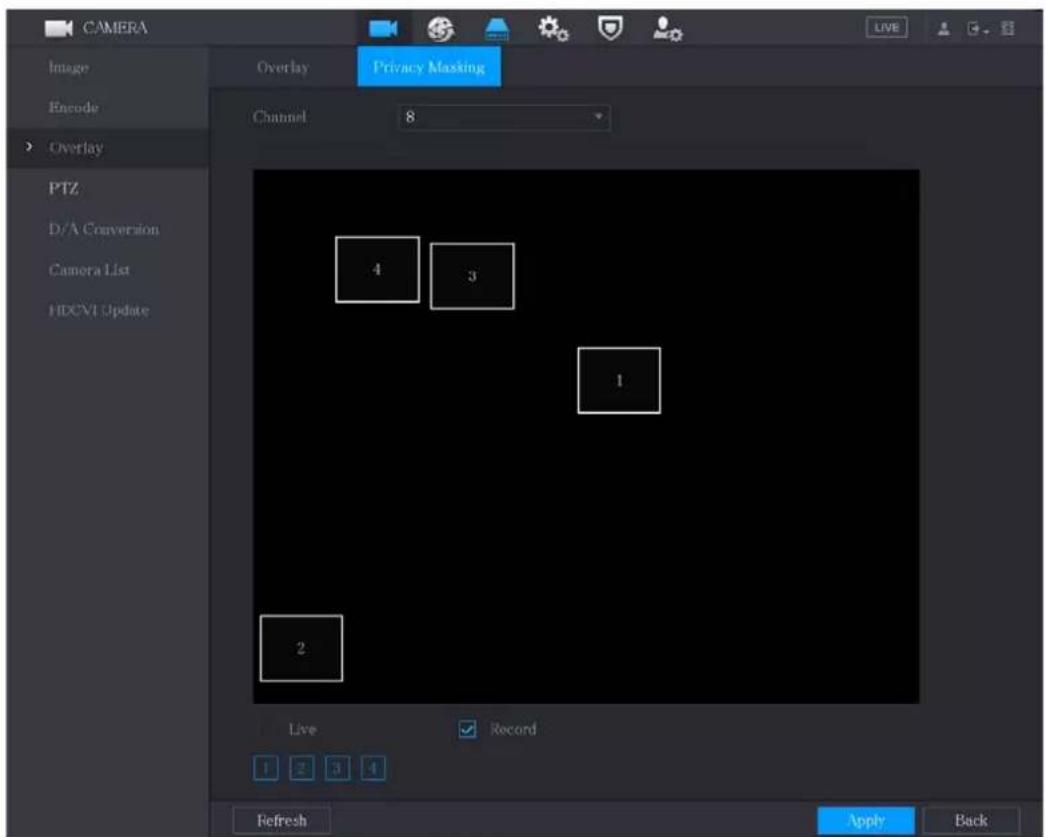The height and width of the screenshot is (837, 1045).
Task: Click the Refresh button
Action: tap(282, 820)
